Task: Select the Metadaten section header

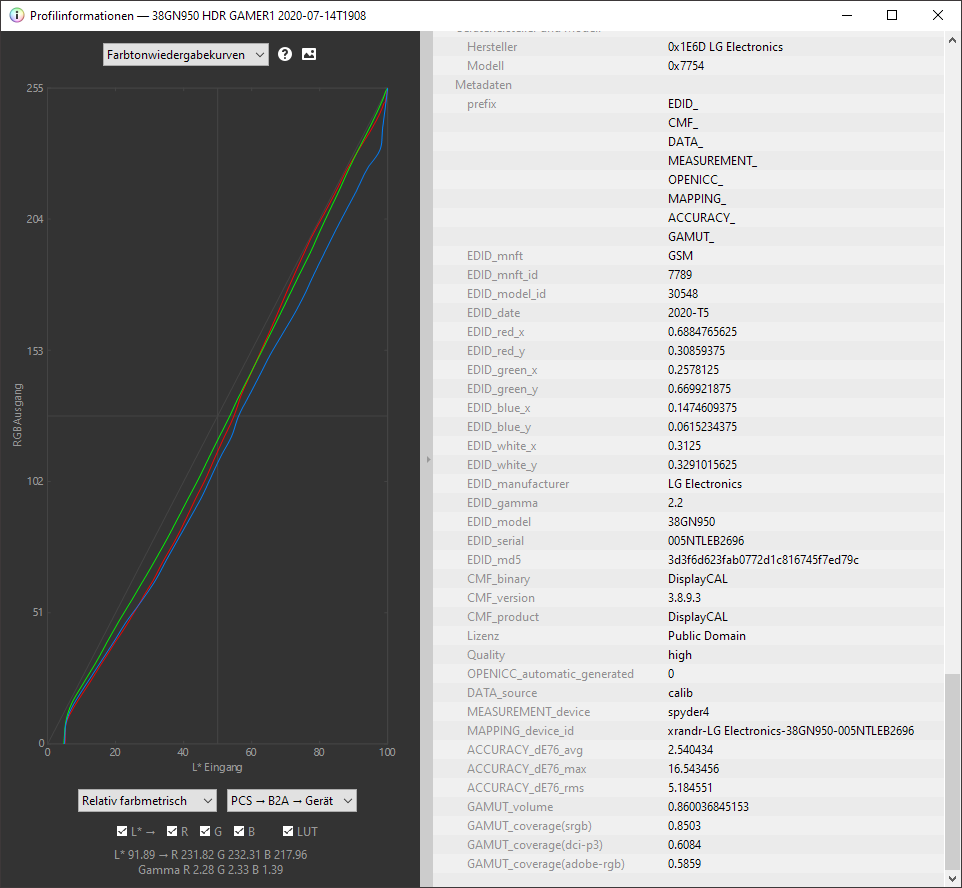Action: 483,85
